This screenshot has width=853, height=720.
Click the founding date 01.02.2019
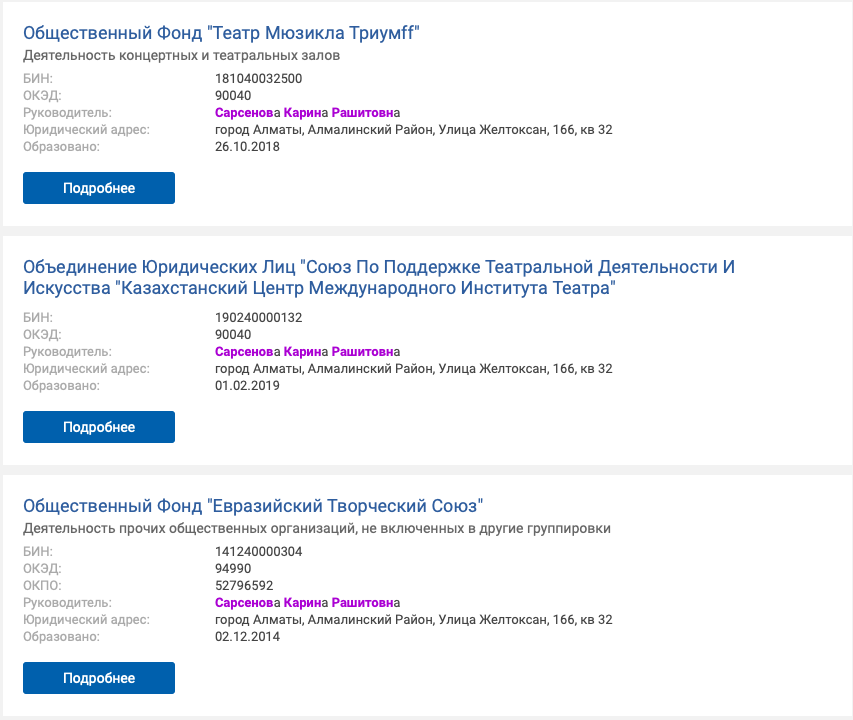pyautogui.click(x=247, y=386)
